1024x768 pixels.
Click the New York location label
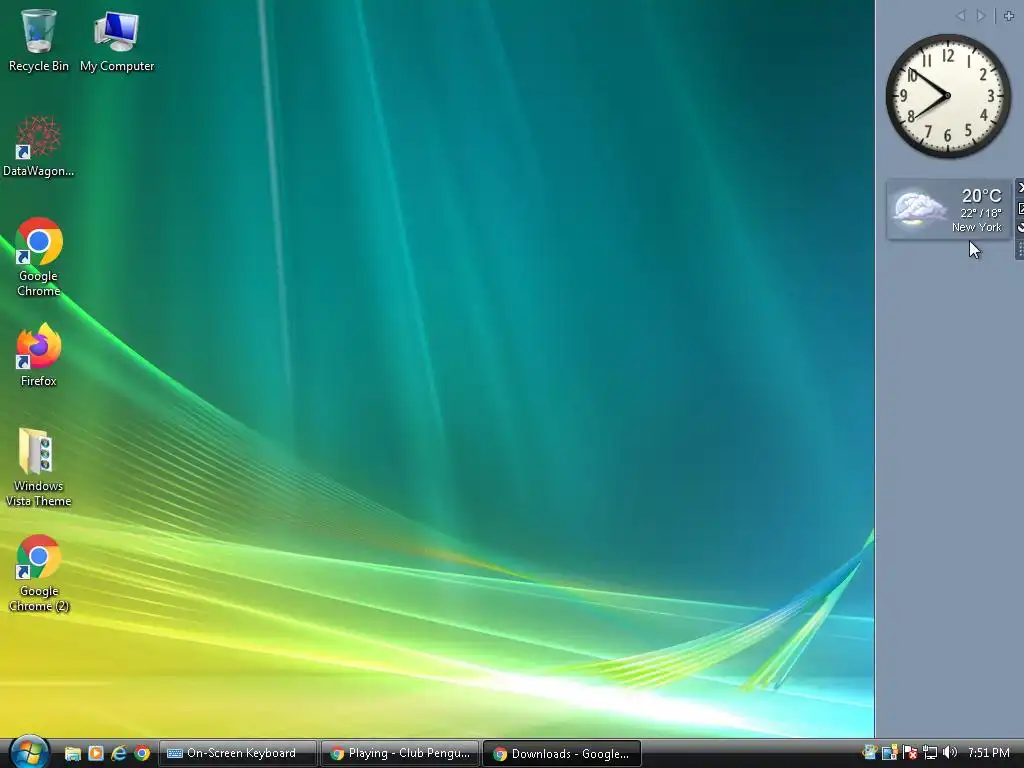976,227
